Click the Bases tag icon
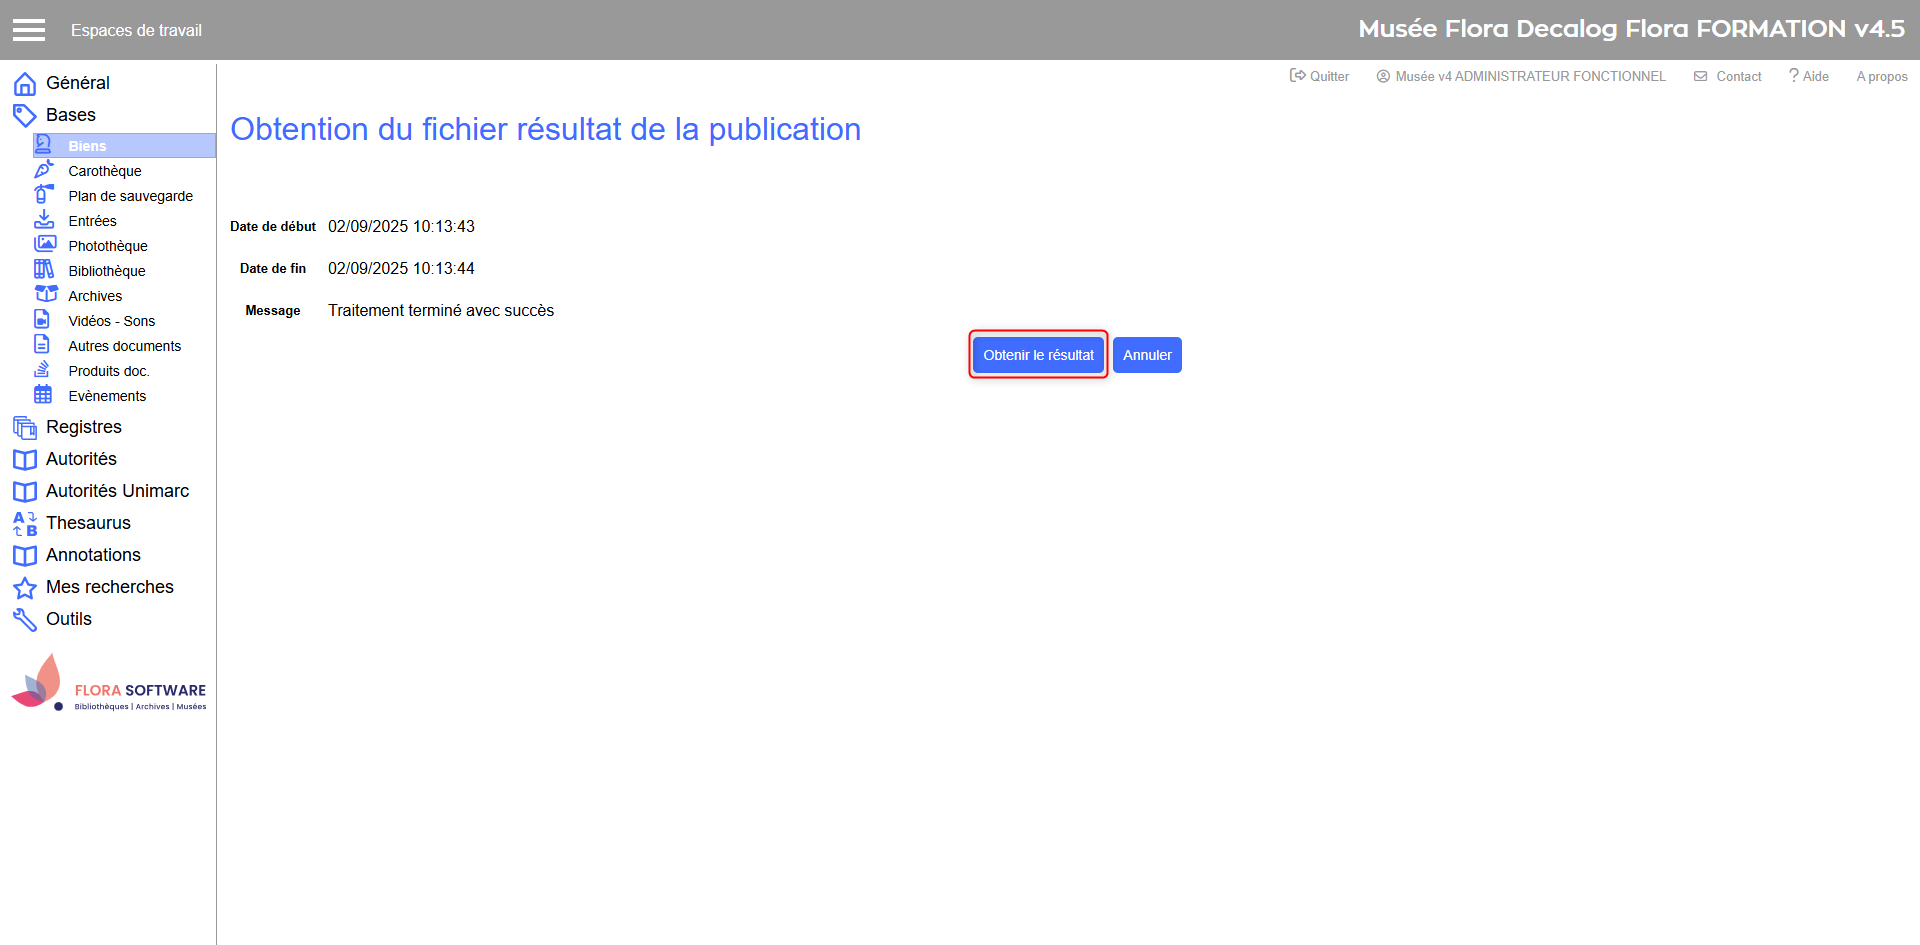The width and height of the screenshot is (1920, 945). tap(25, 116)
